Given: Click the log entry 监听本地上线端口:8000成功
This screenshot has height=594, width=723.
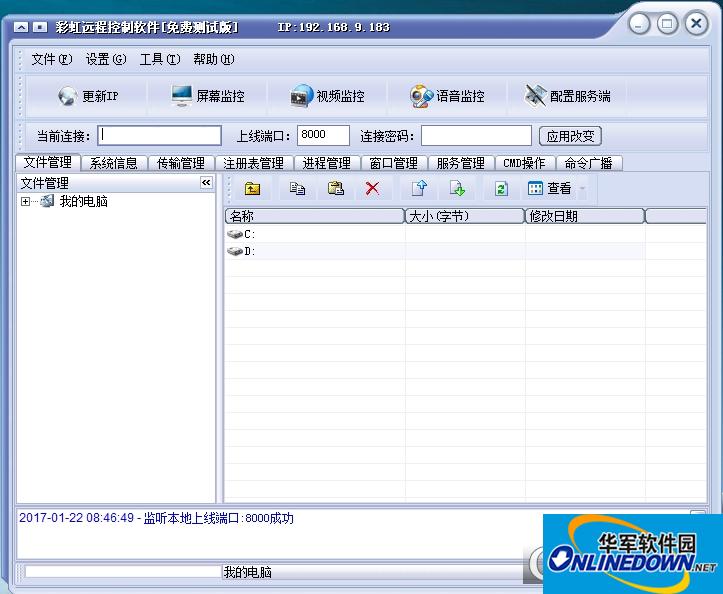Looking at the screenshot, I should click(x=156, y=518).
